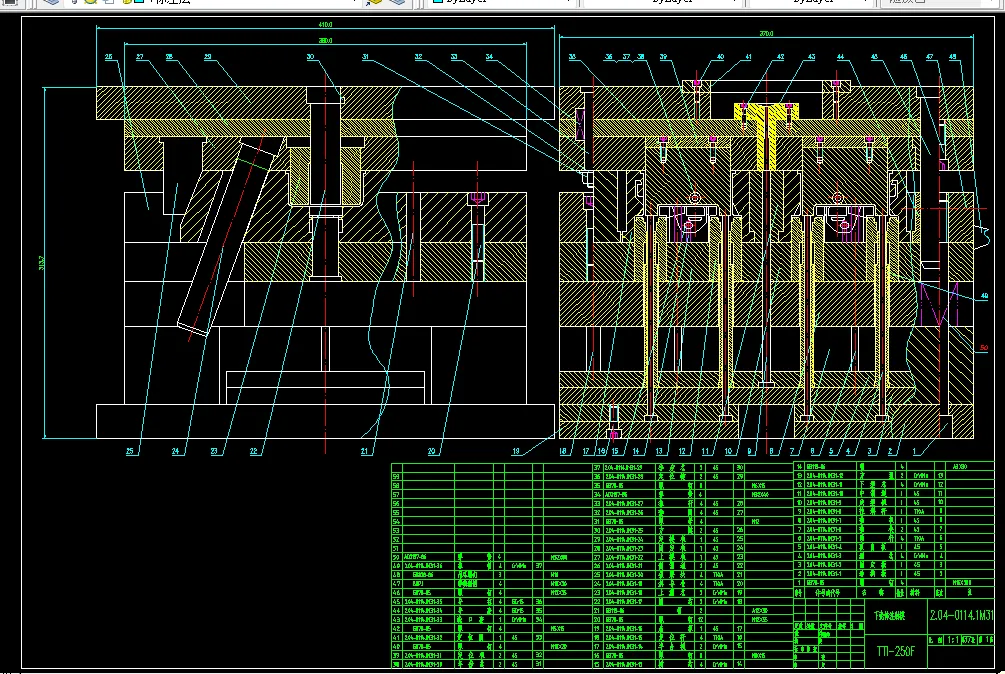Select part callout number 30
1005x674 pixels.
click(310, 57)
